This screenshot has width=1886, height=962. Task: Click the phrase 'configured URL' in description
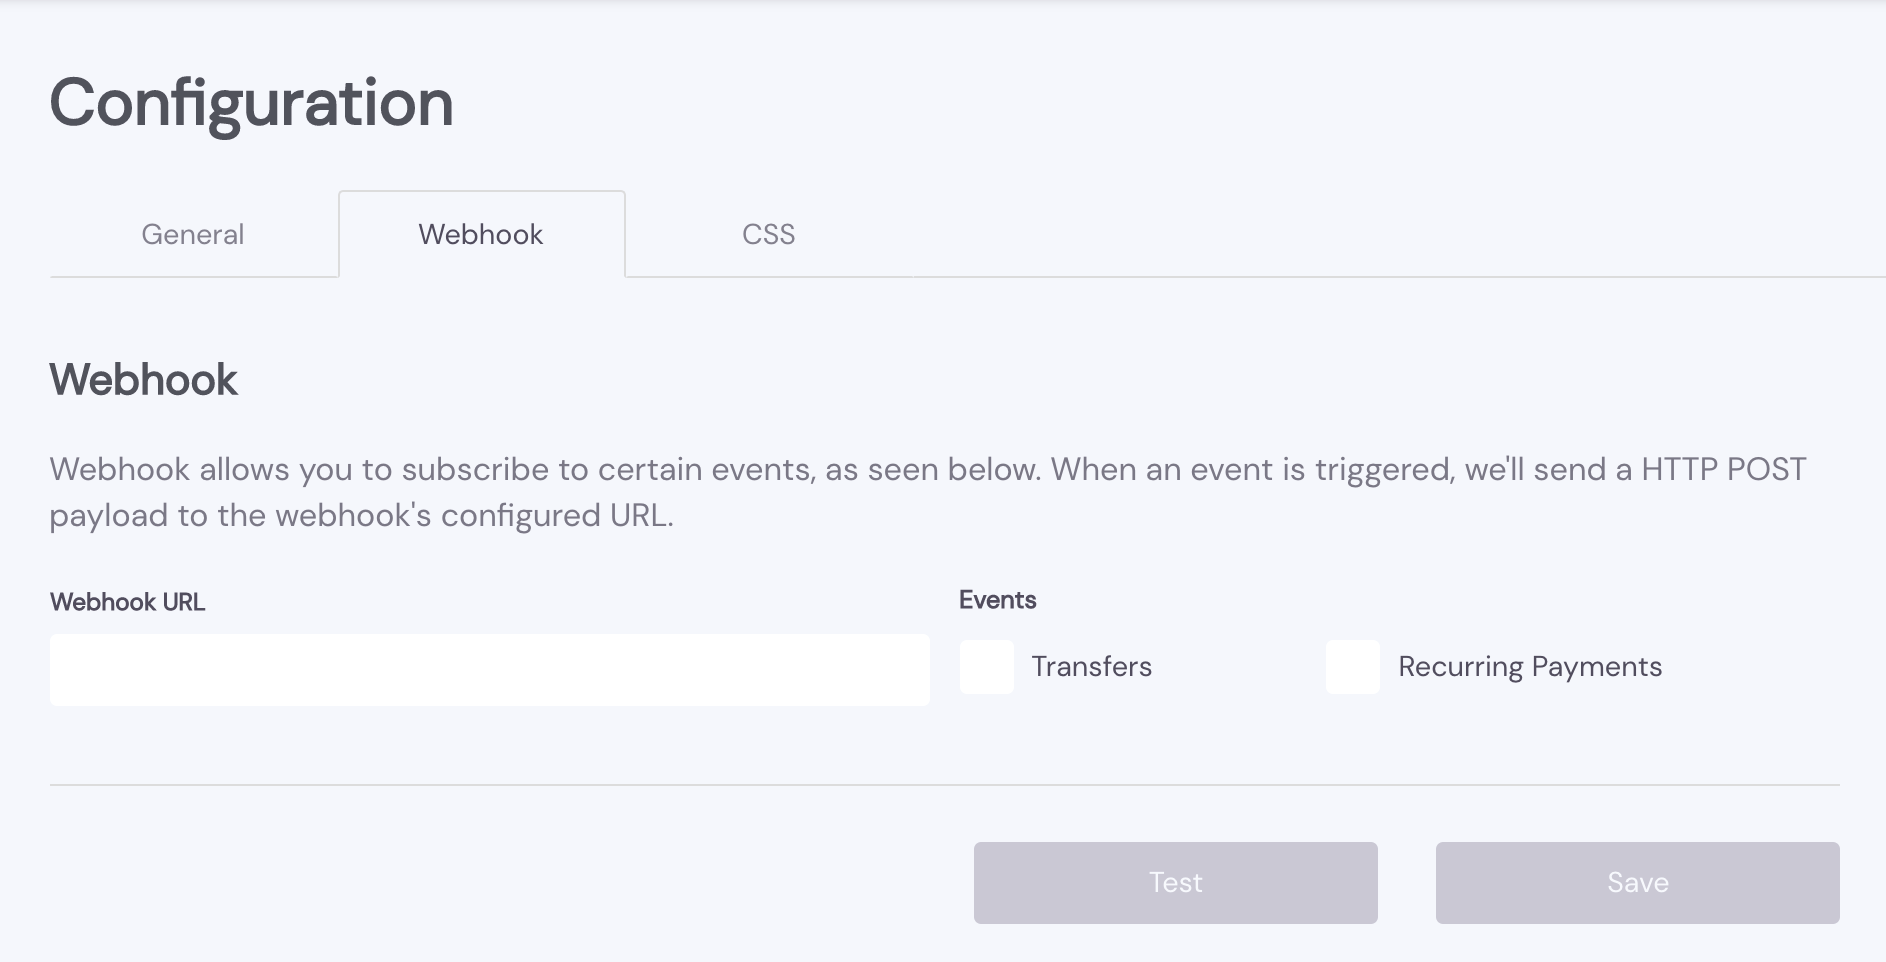[556, 516]
